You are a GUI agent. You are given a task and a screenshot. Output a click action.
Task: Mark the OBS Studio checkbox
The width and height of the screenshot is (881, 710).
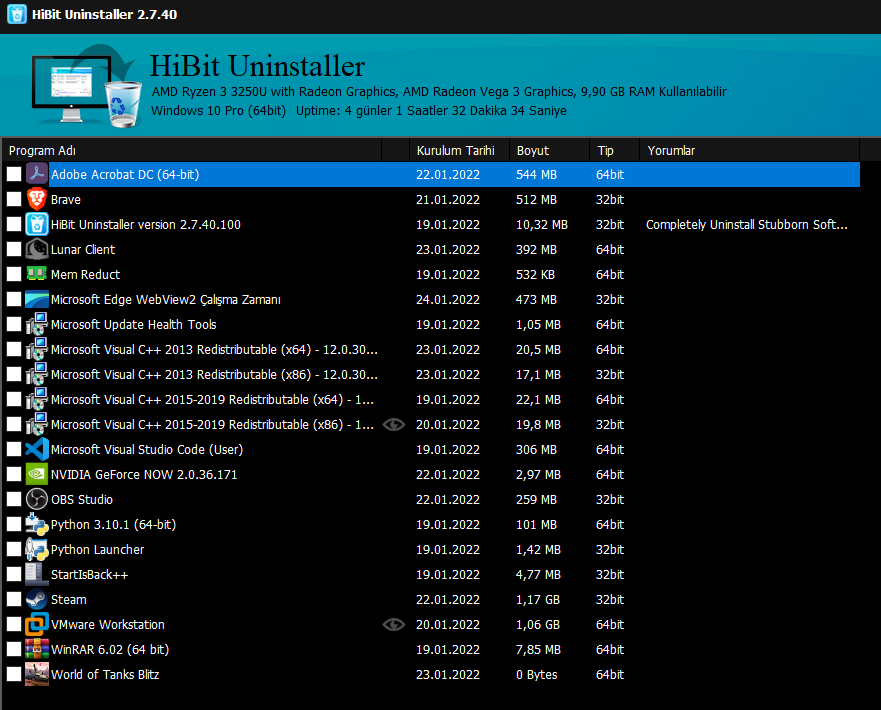click(x=14, y=499)
